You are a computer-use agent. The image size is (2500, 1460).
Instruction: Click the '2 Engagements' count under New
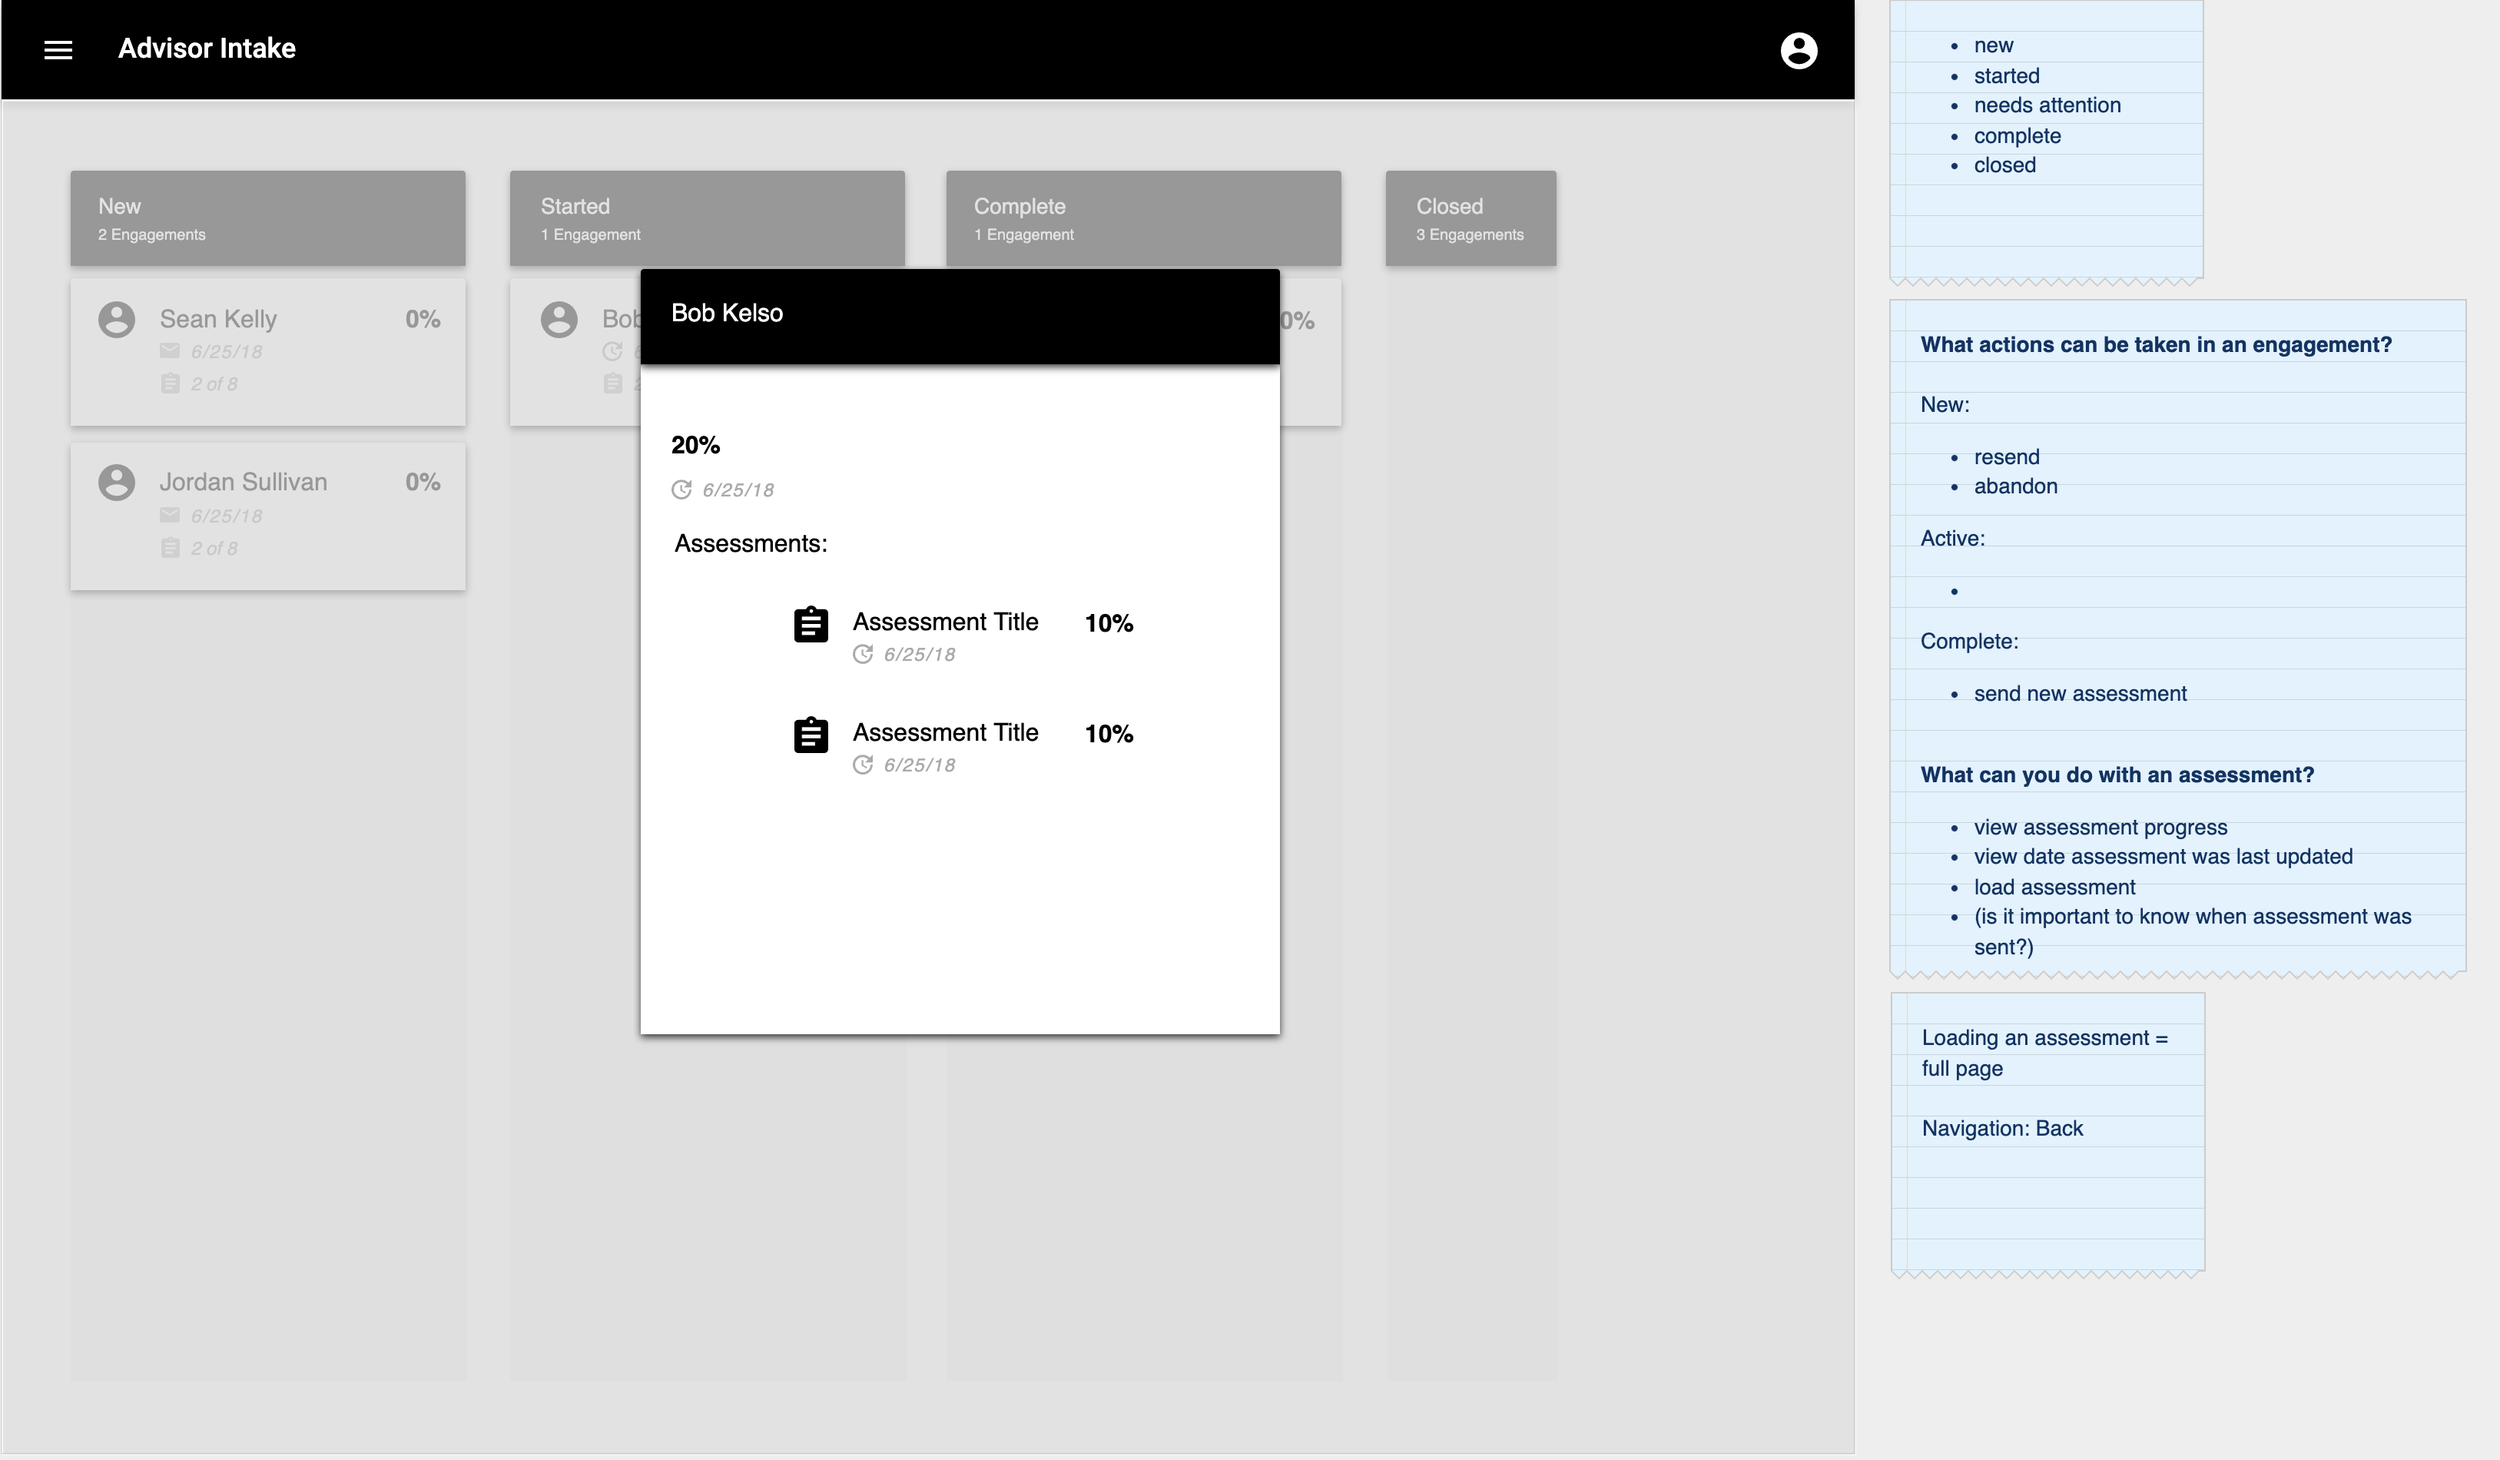point(152,235)
